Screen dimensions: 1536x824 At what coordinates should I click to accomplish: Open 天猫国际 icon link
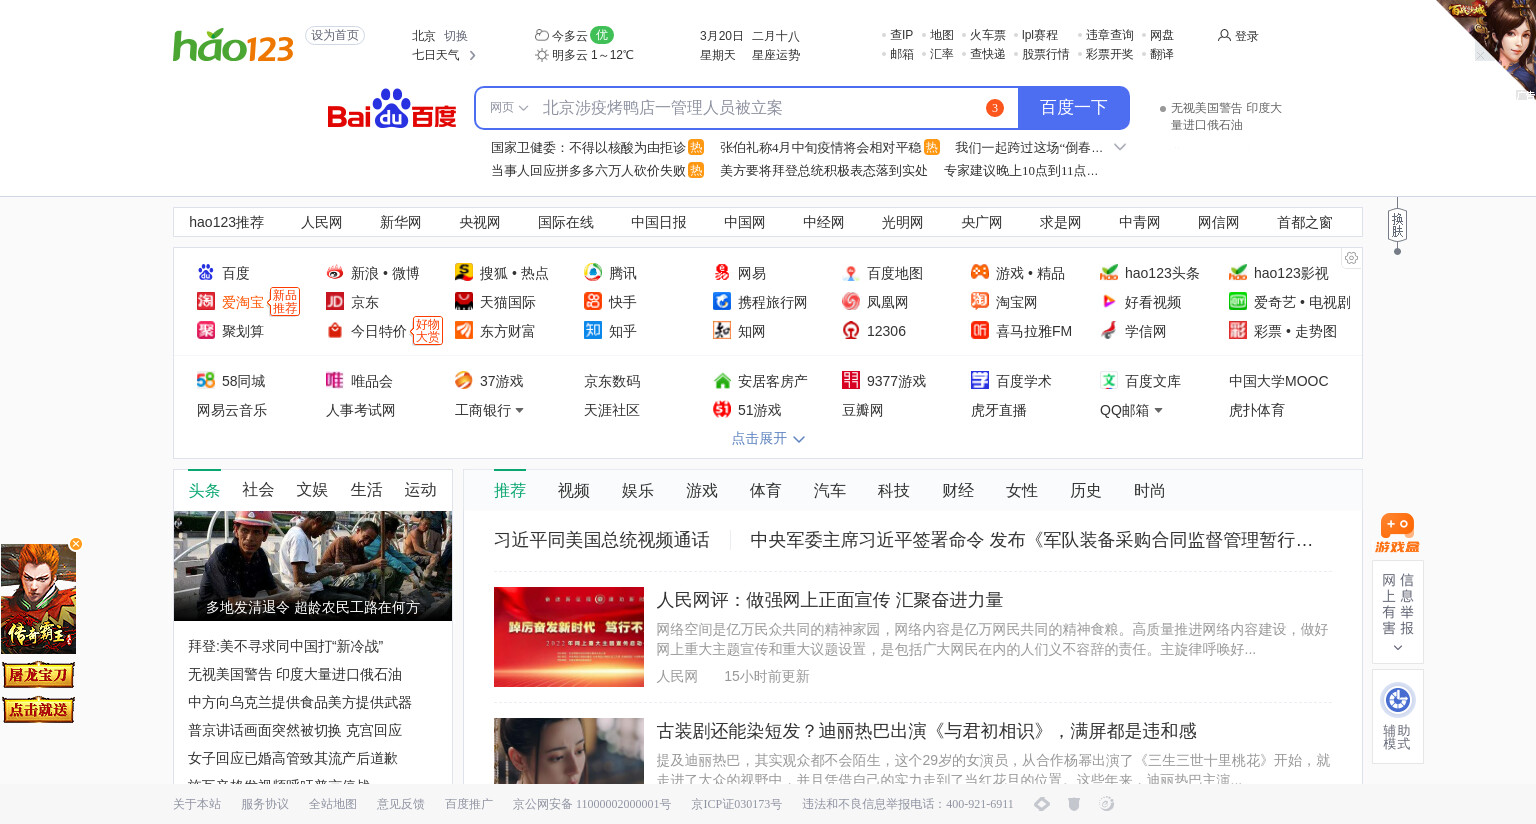click(x=464, y=301)
